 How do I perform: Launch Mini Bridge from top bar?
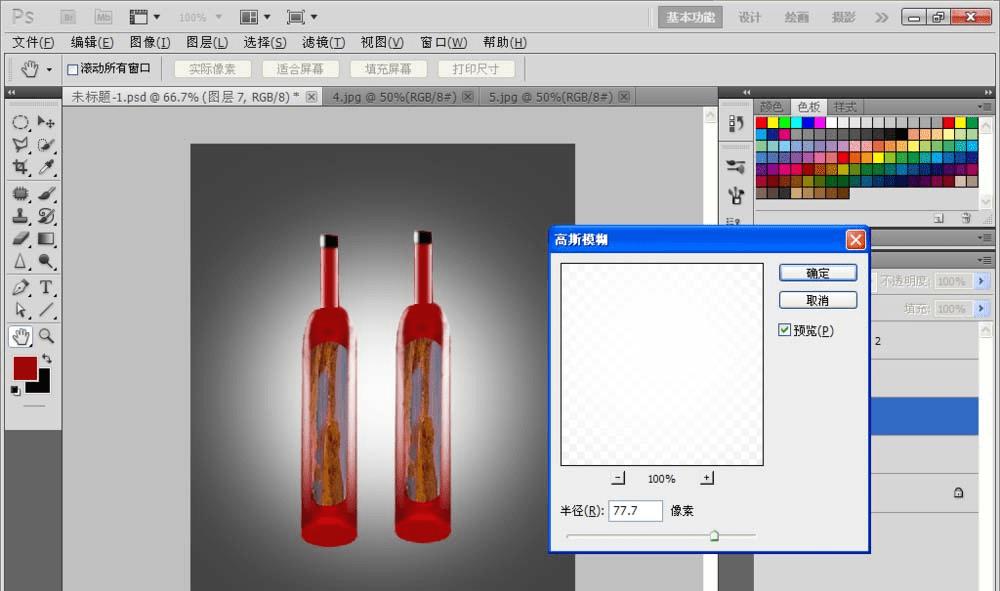click(x=103, y=17)
